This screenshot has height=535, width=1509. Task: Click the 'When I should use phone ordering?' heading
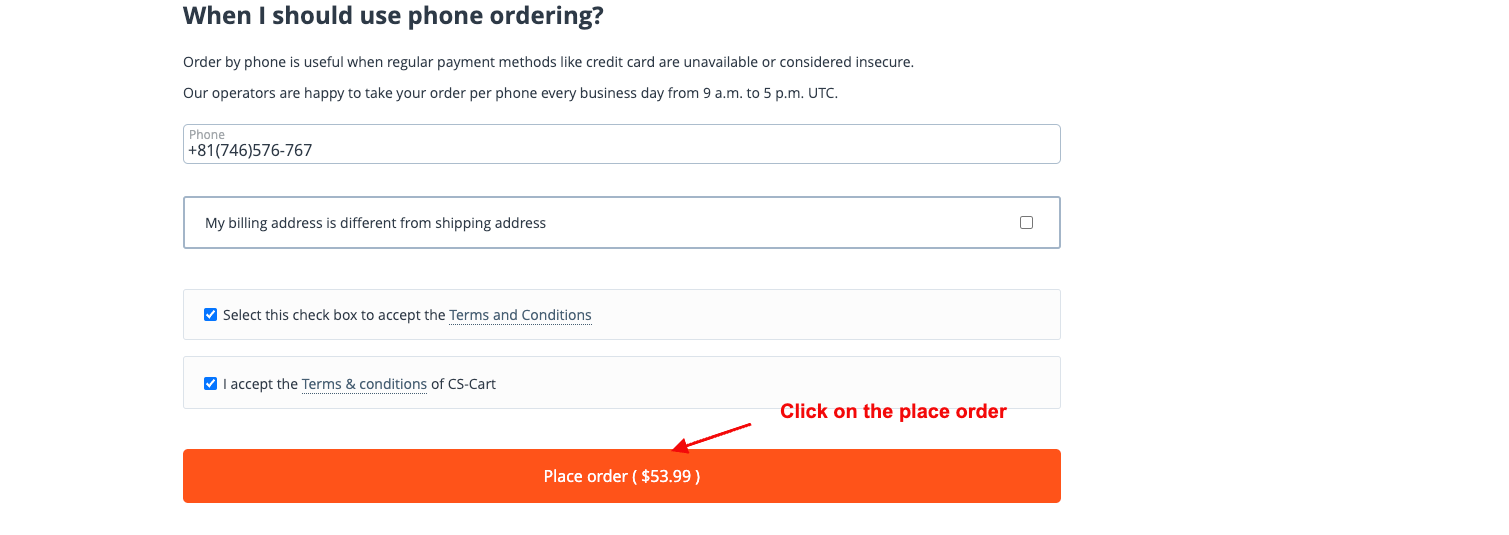393,16
